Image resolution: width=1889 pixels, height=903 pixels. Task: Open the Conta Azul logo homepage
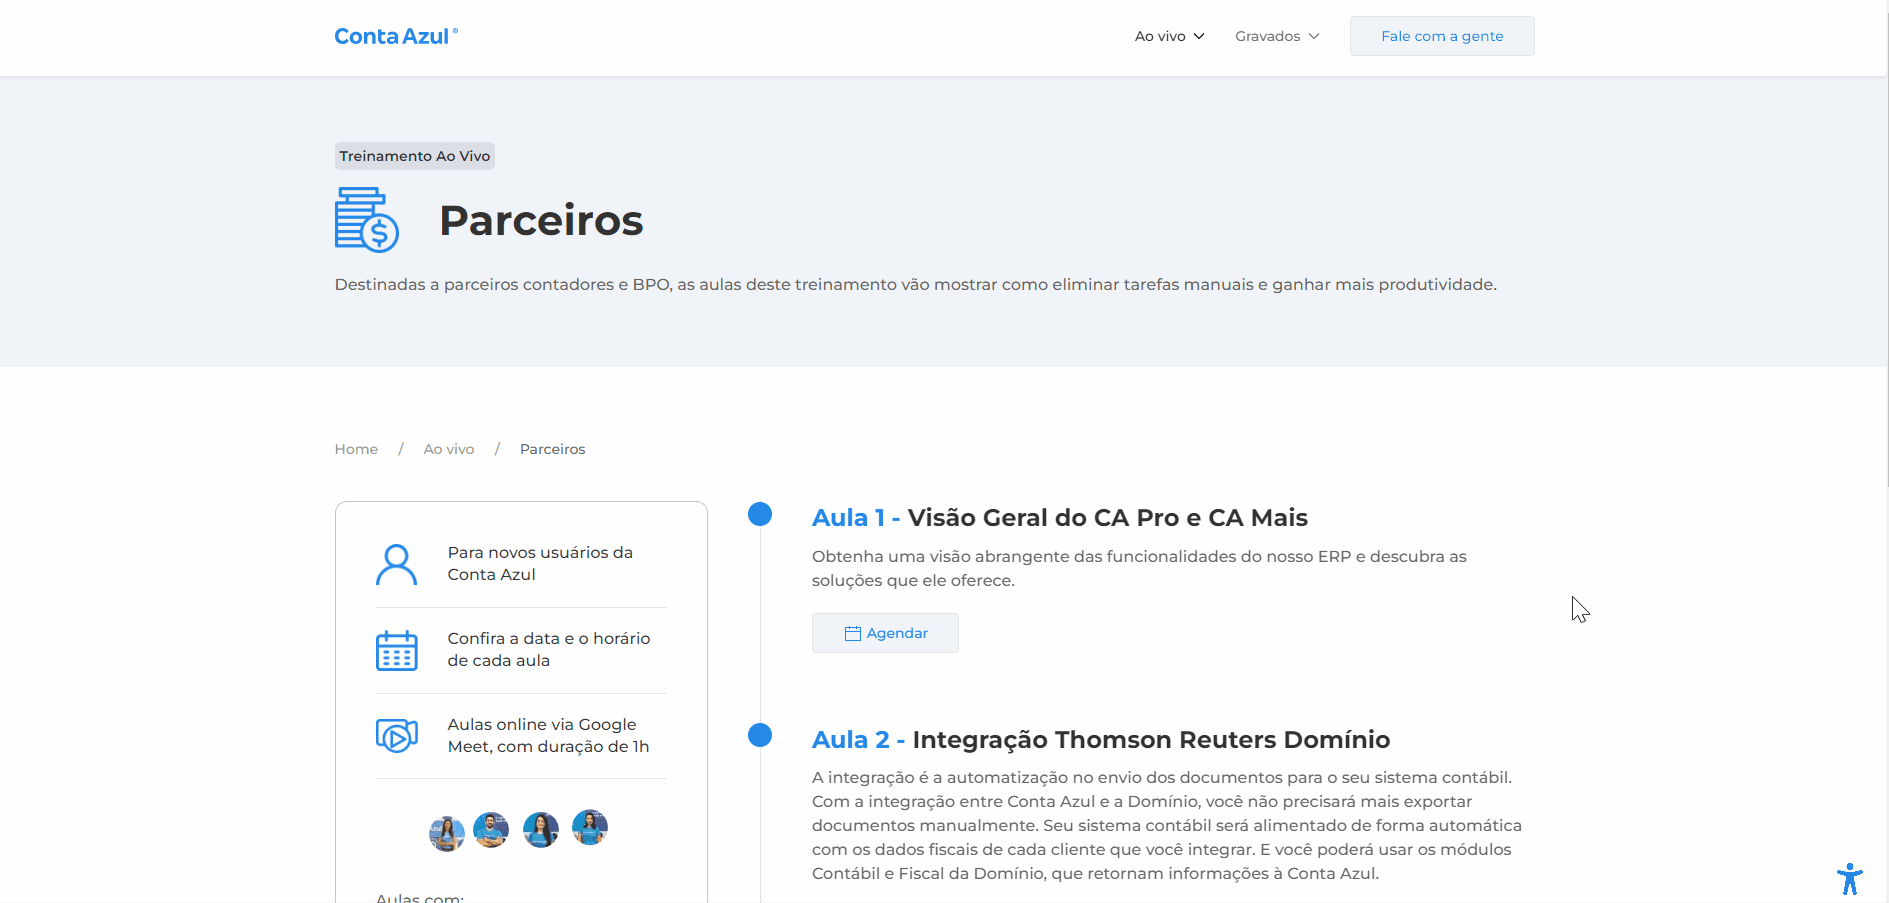point(396,36)
